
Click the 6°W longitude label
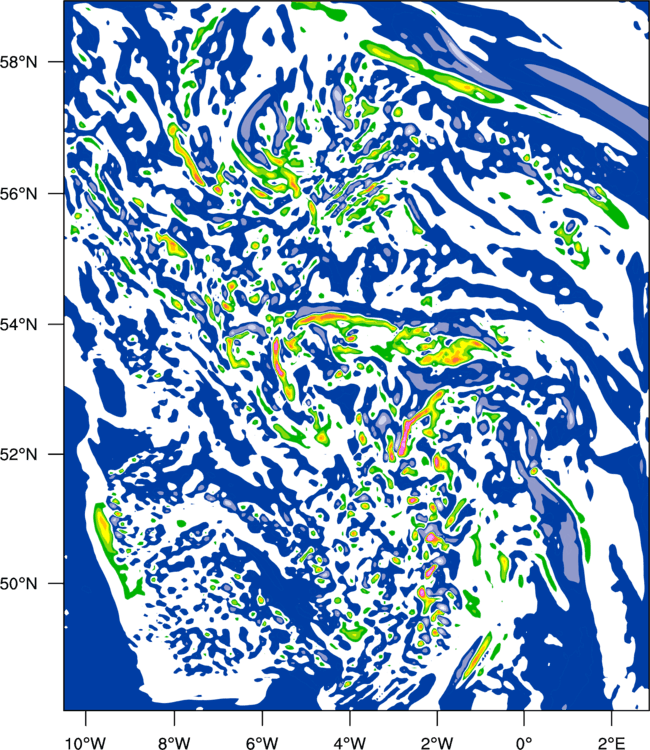262,743
